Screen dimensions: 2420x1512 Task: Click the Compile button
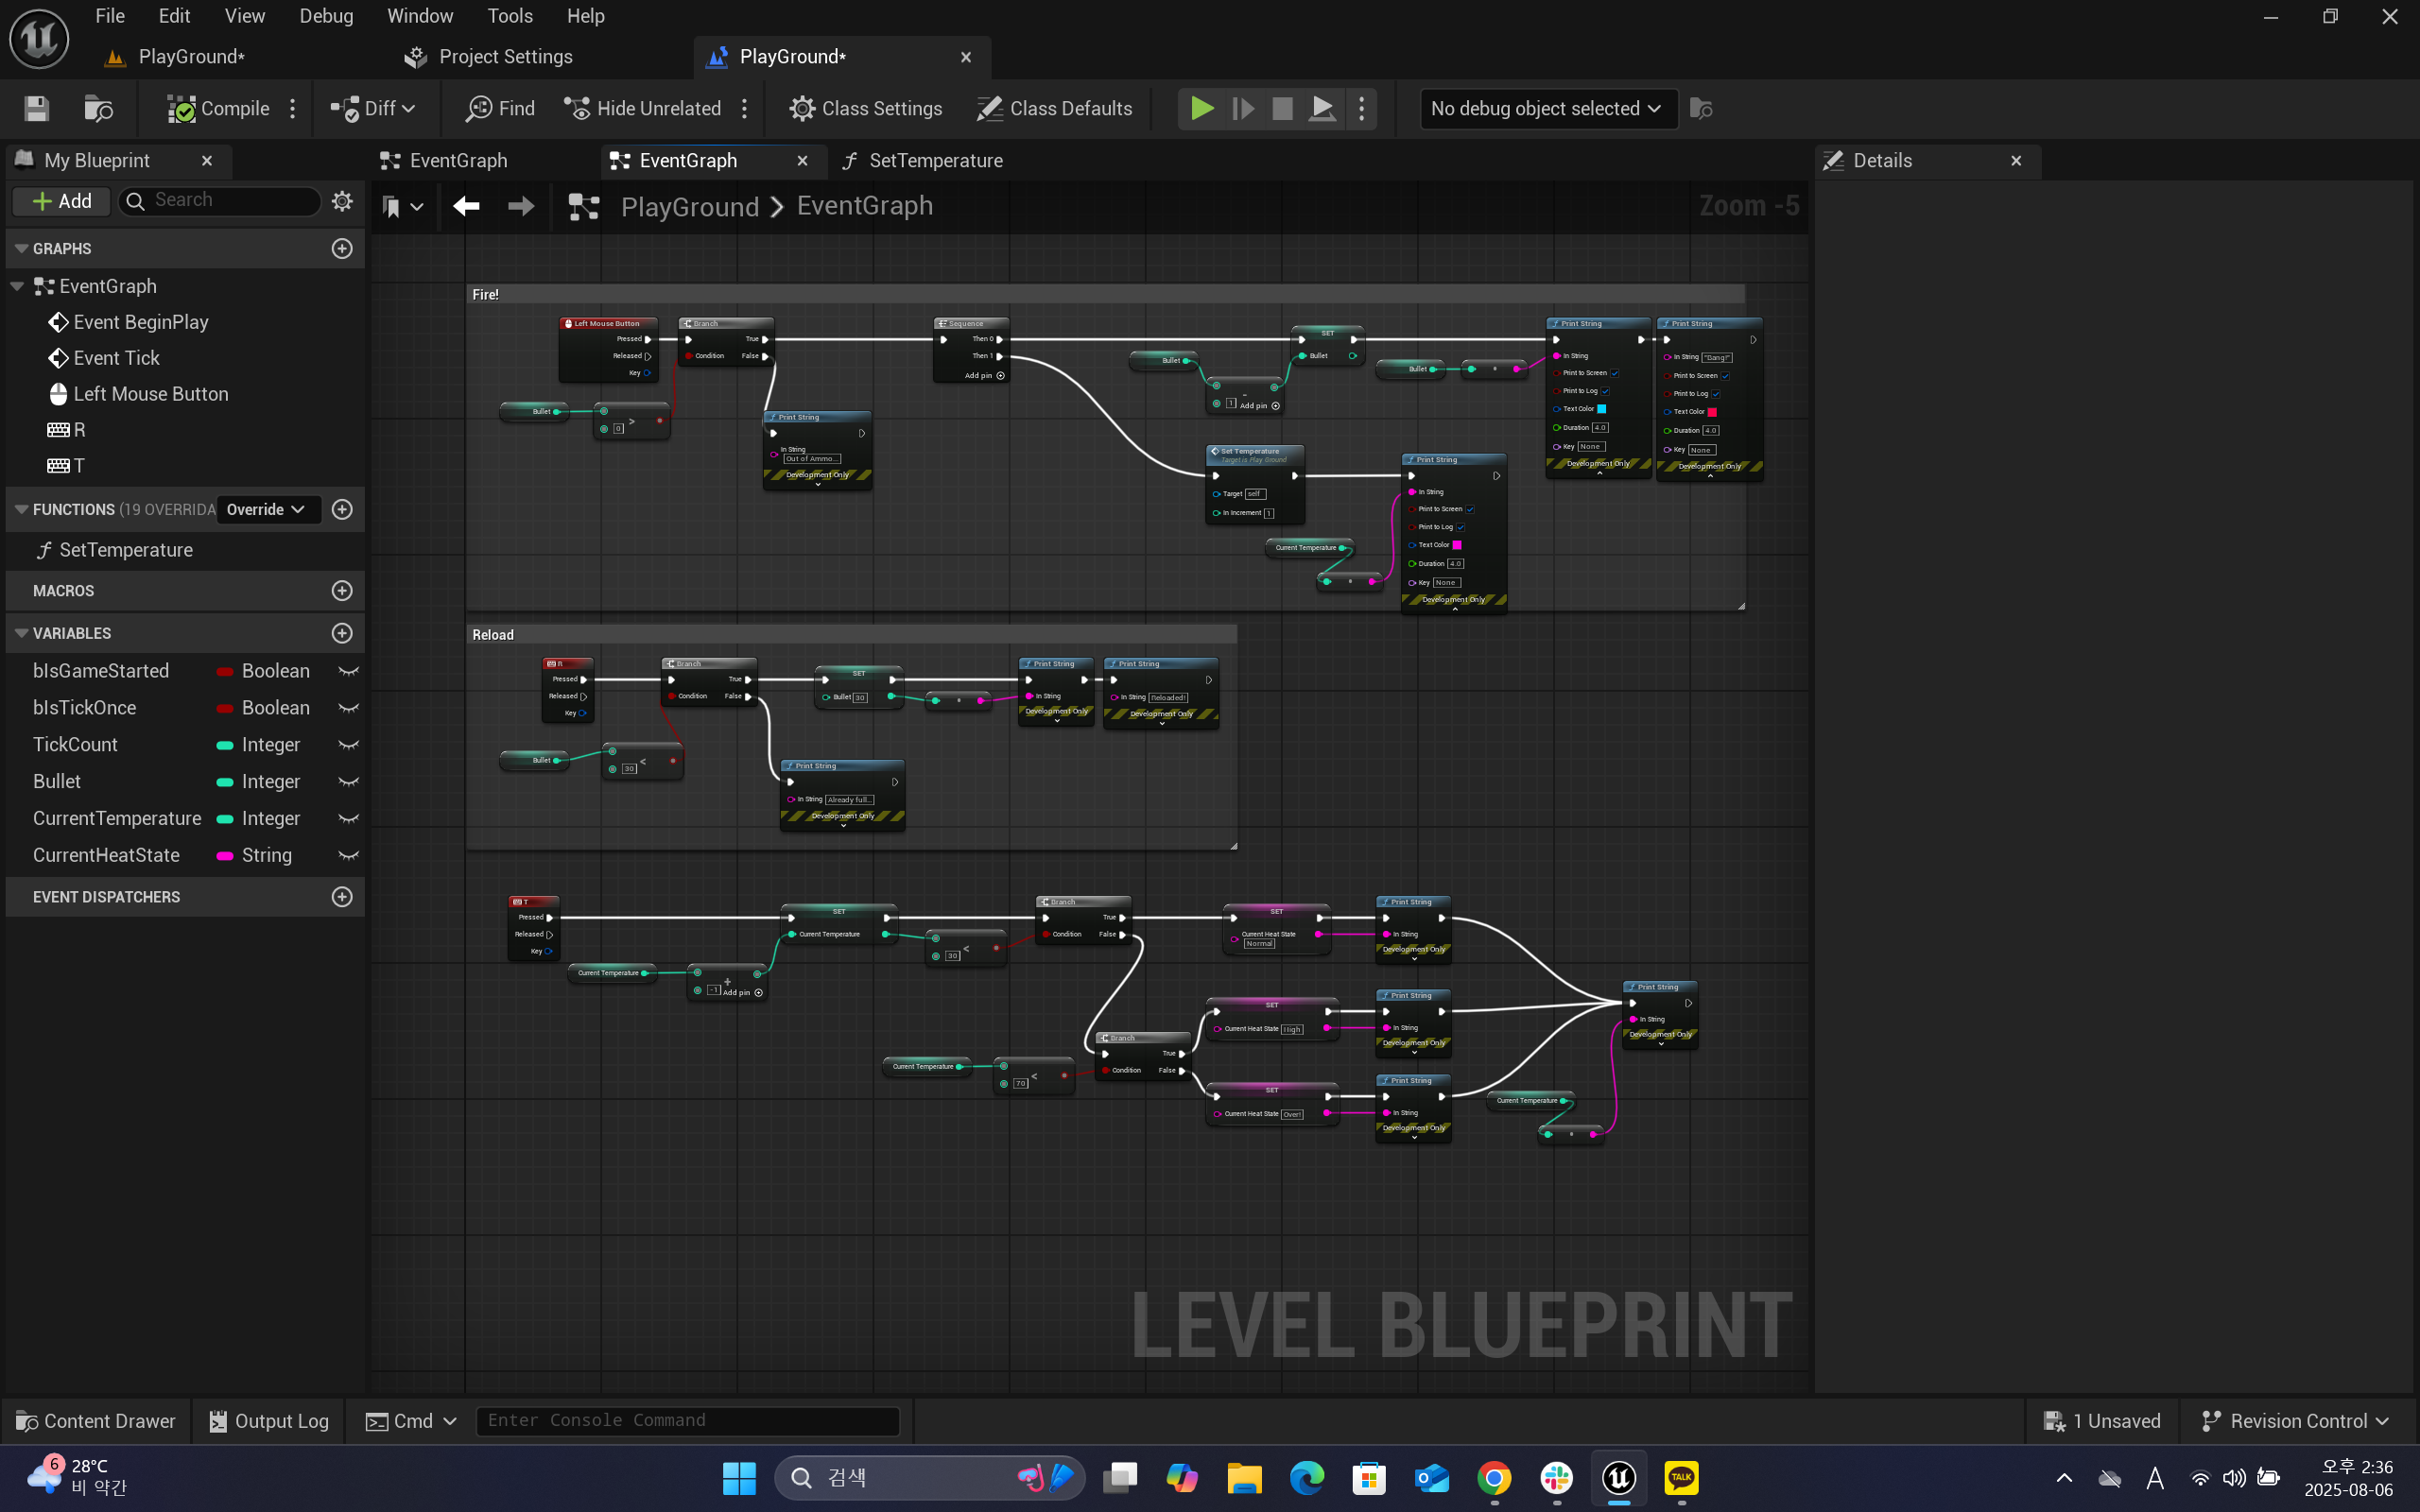(219, 108)
